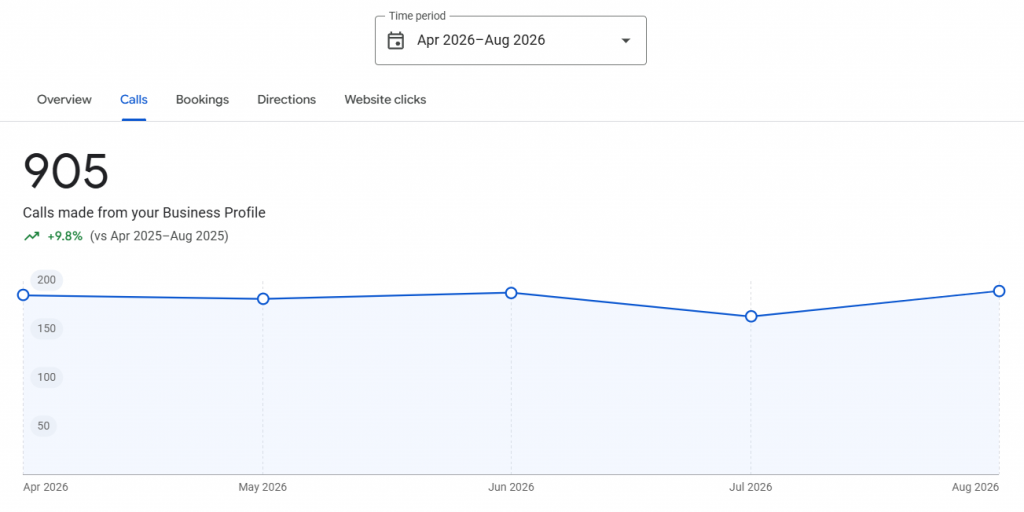Click the "Apr 2026" x-axis label

pos(46,488)
